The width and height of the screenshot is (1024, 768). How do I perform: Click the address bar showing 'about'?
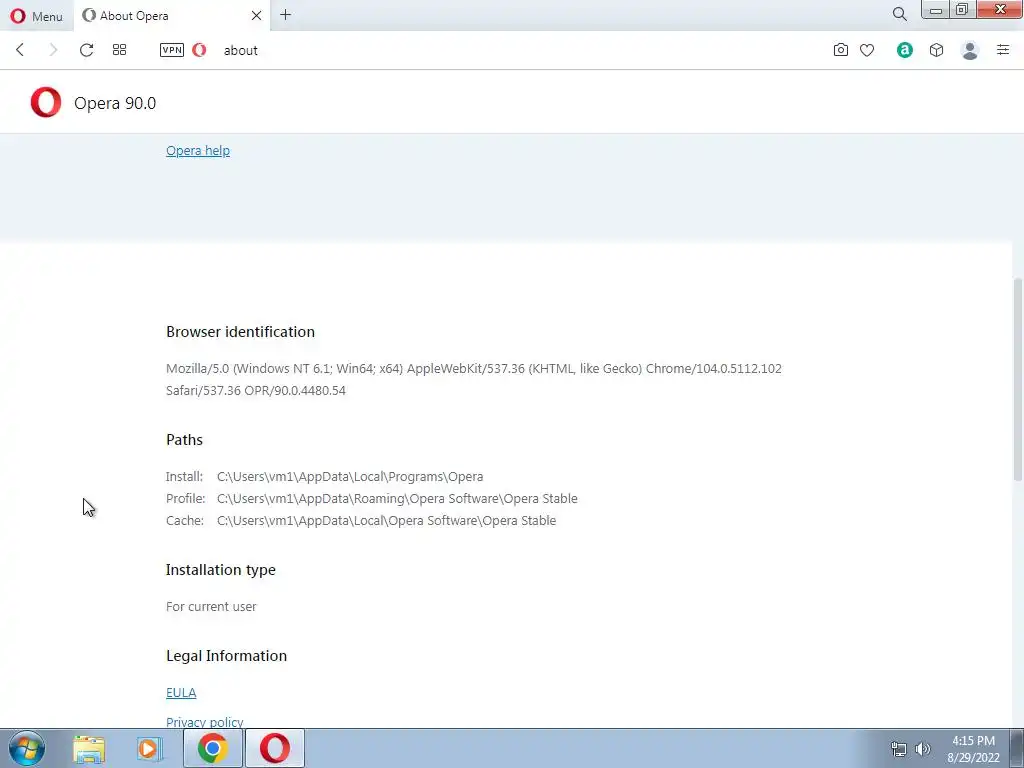(240, 50)
